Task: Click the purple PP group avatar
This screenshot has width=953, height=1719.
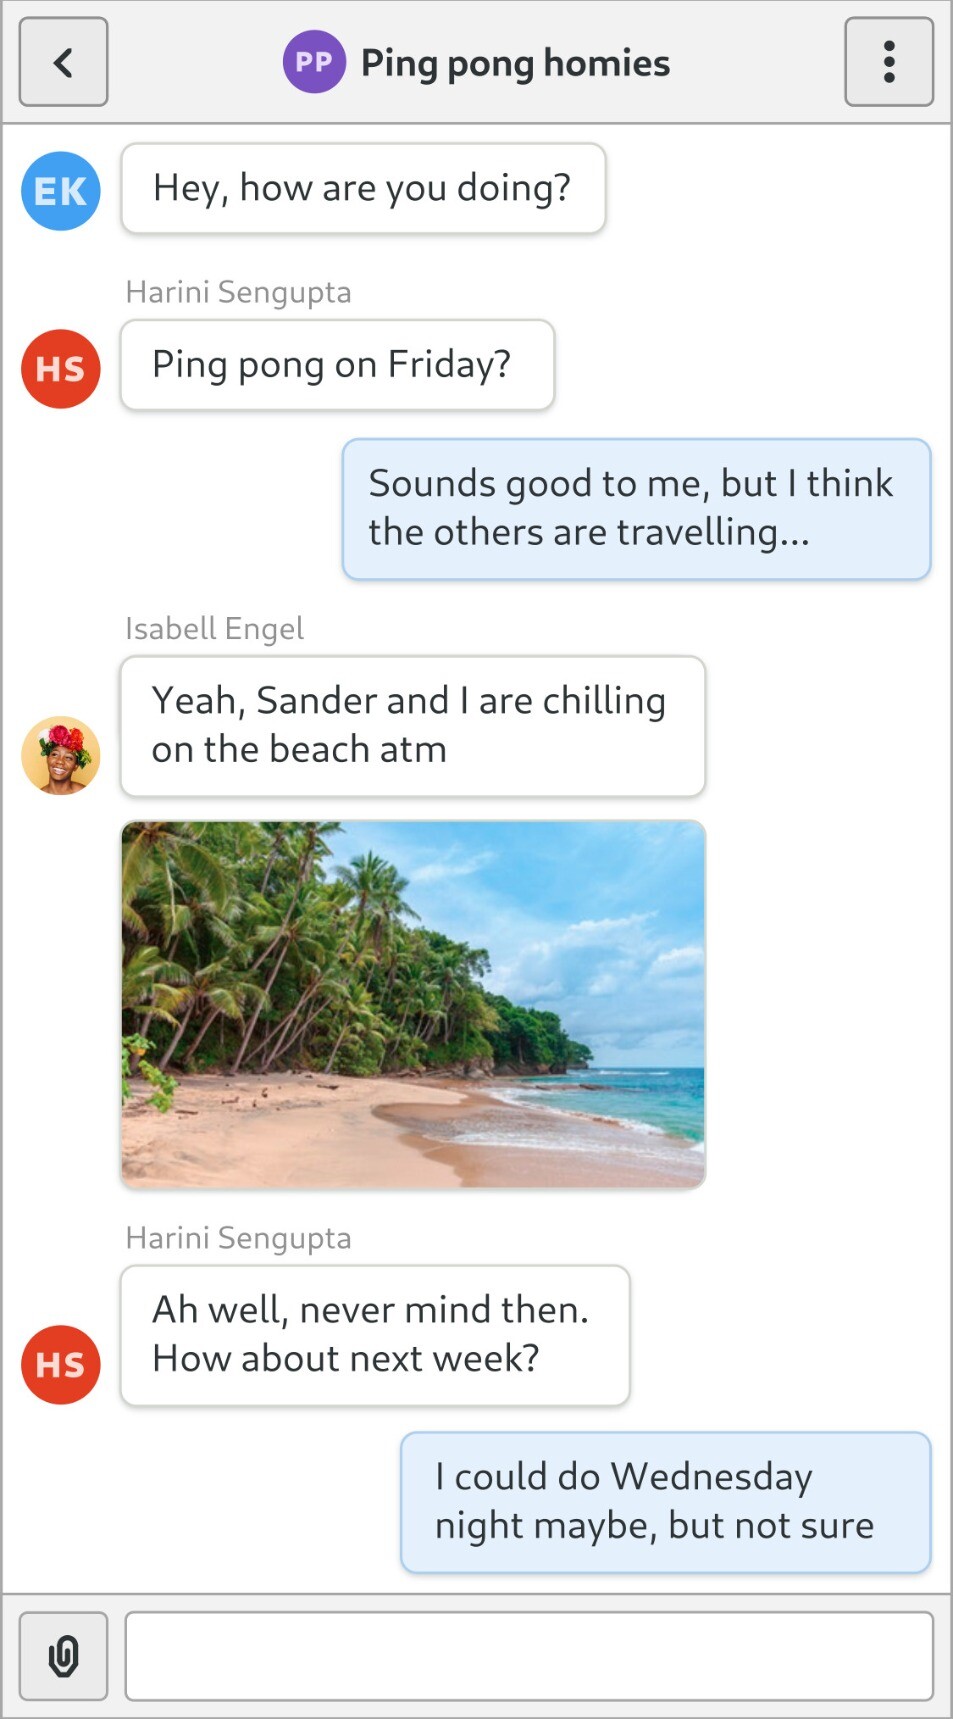Action: point(314,62)
